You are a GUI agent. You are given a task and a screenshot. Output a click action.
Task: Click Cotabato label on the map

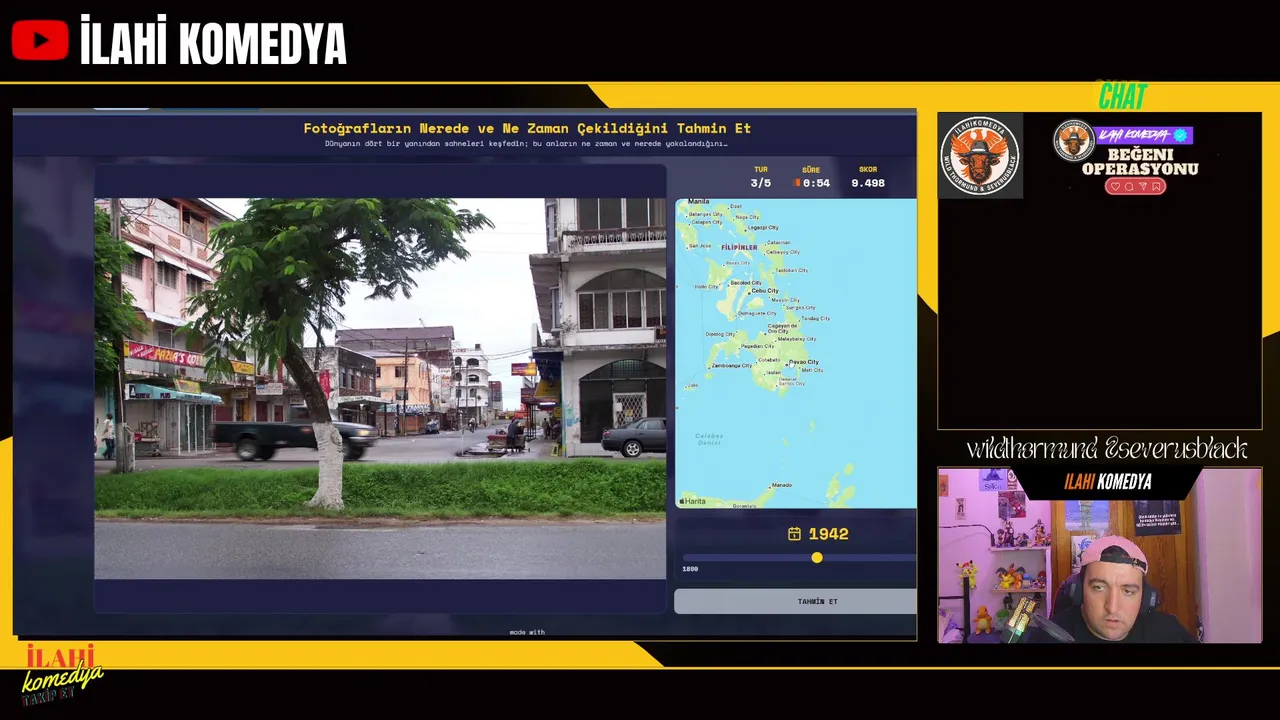click(x=769, y=360)
